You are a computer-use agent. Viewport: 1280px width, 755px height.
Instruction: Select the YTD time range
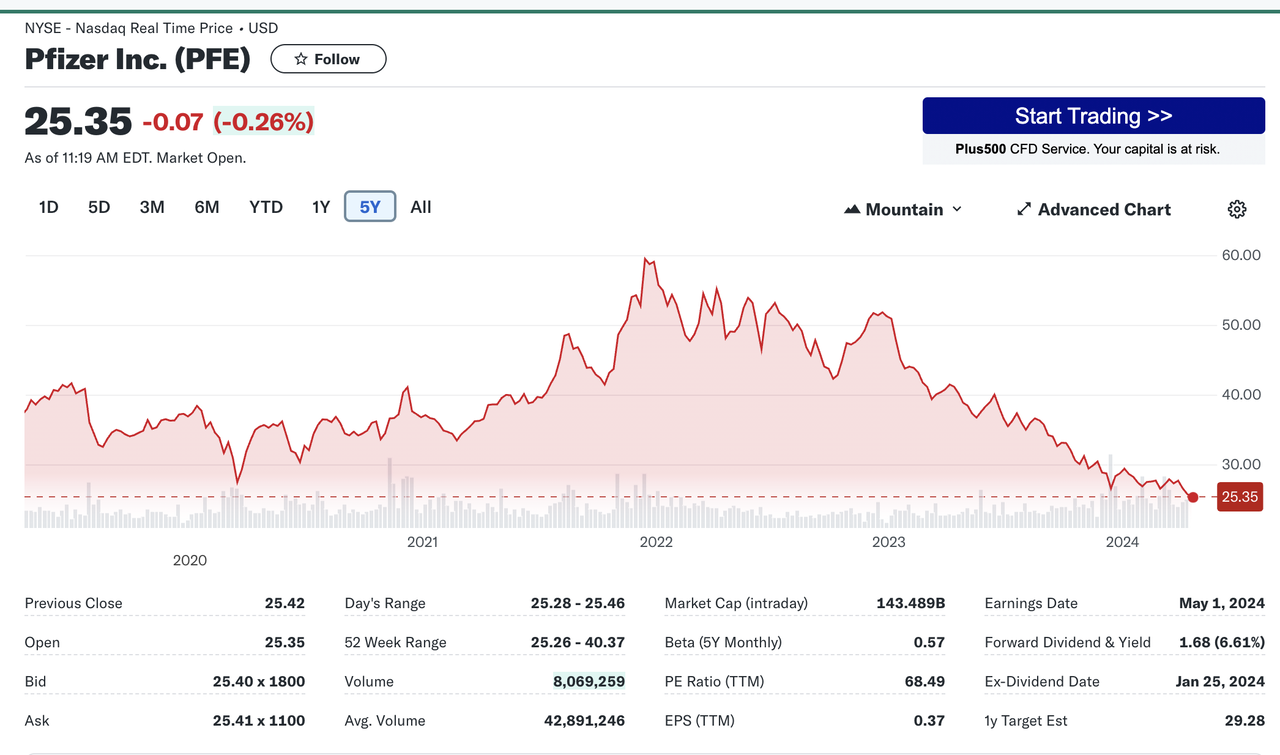(266, 207)
